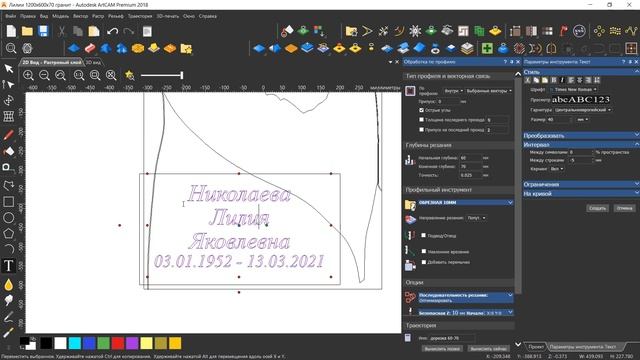
Task: Select the cyan color swatch
Action: pyautogui.click(x=75, y=343)
